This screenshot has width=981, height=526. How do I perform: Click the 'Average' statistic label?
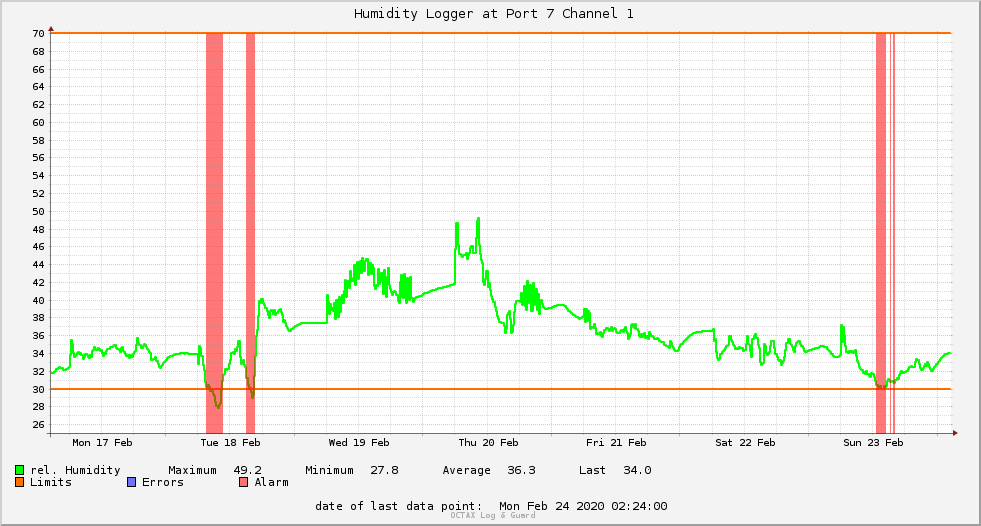tap(466, 470)
